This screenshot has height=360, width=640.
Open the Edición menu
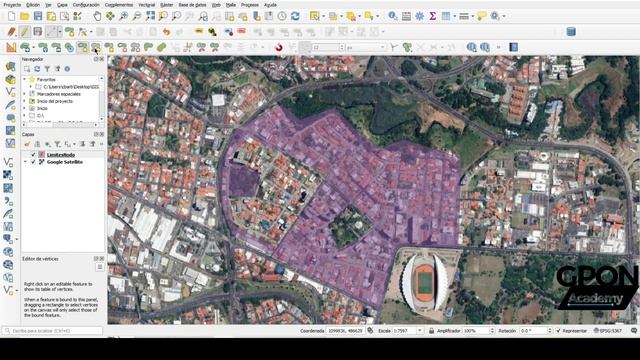click(x=33, y=5)
